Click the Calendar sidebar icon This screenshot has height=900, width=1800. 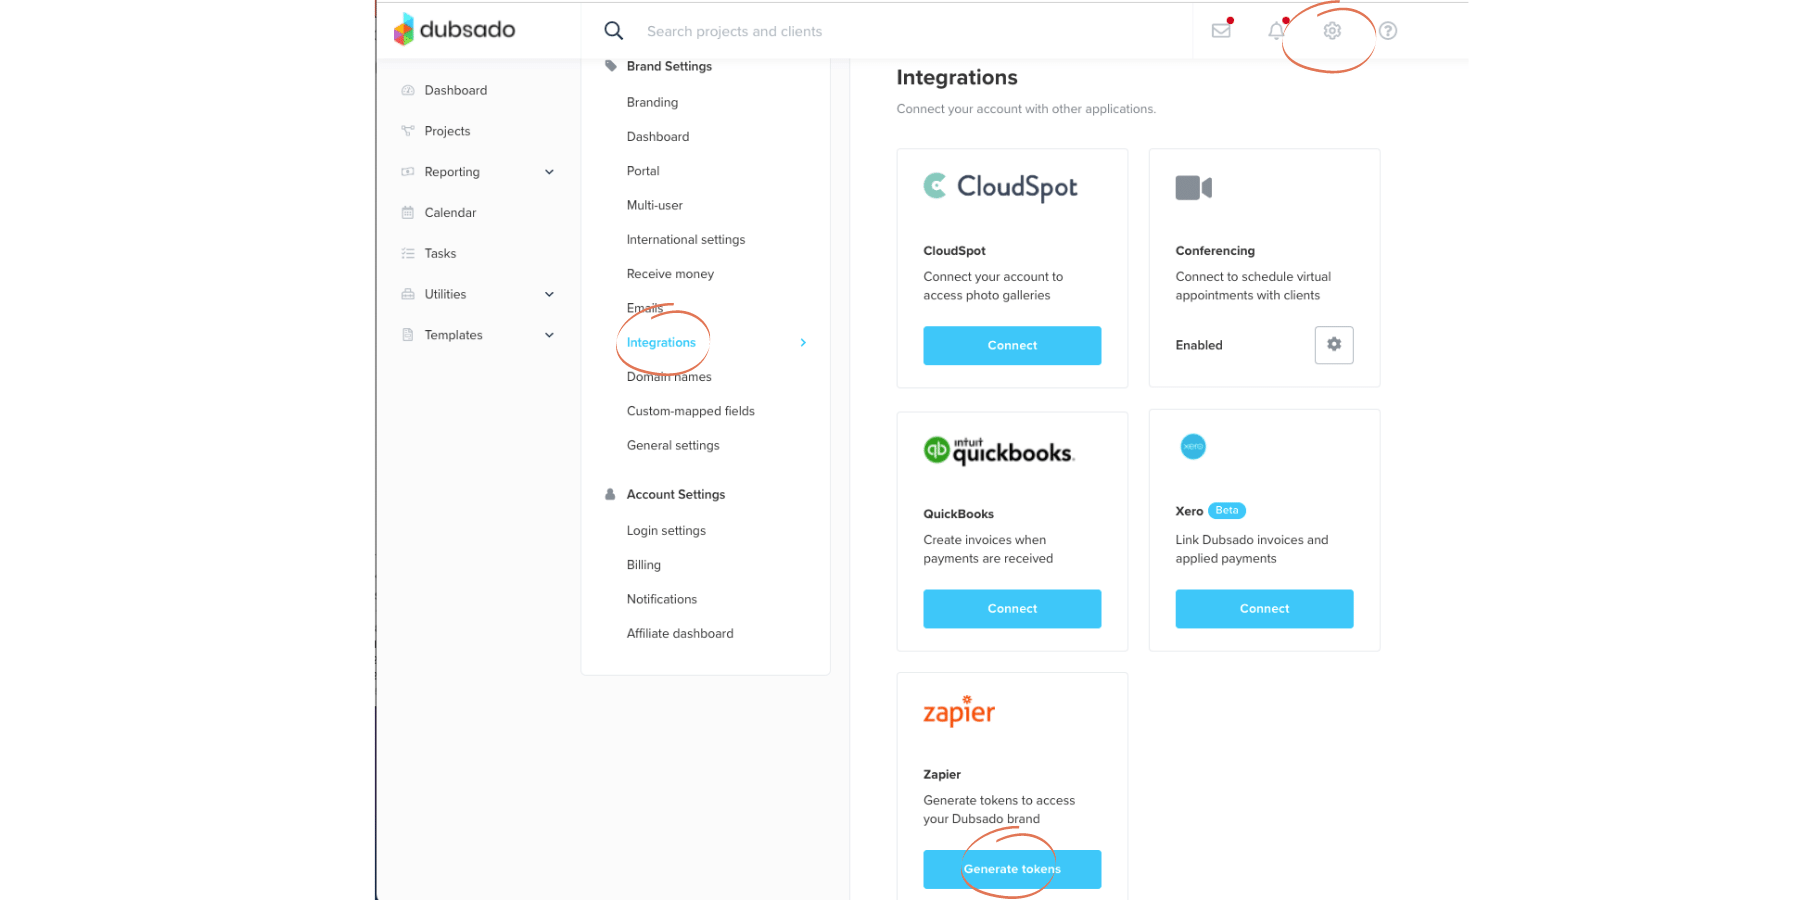pyautogui.click(x=408, y=212)
